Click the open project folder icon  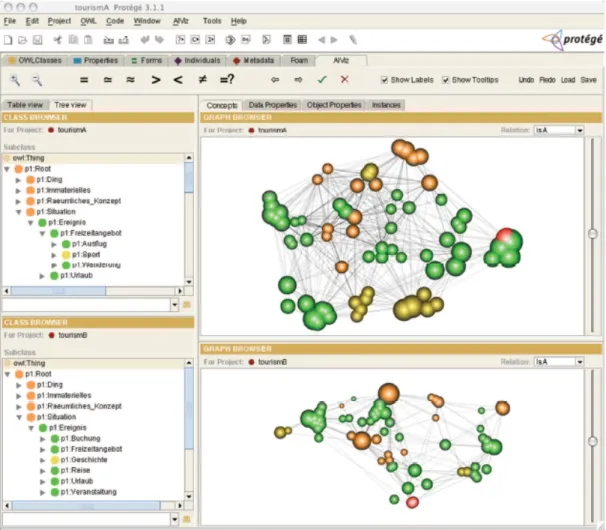click(x=22, y=40)
